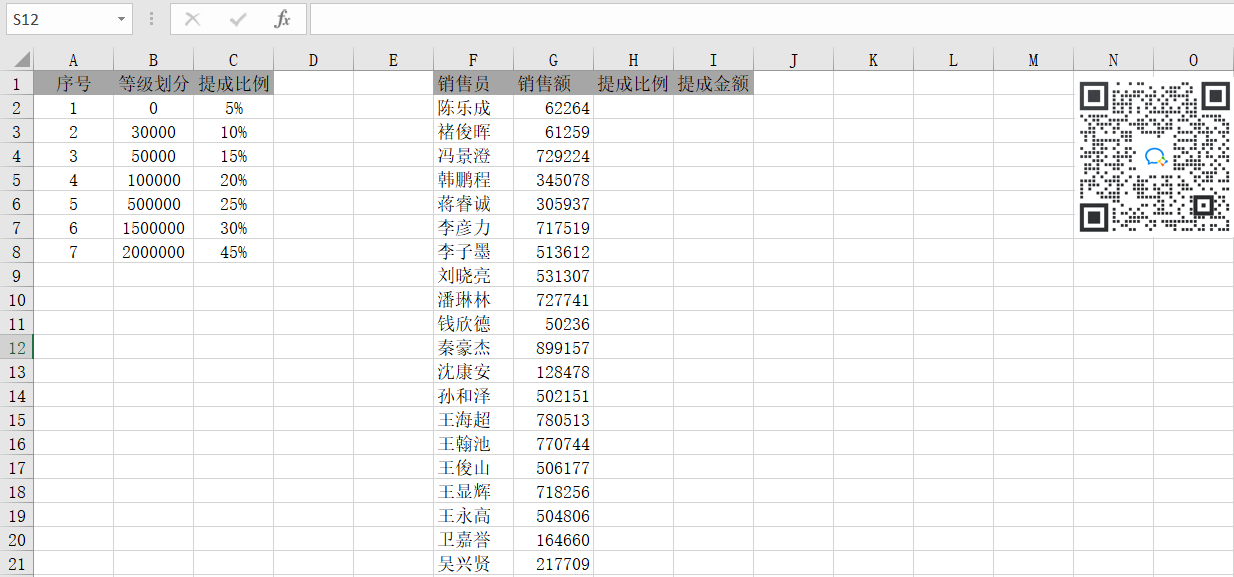Click salesperson cell 王显辉
The height and width of the screenshot is (577, 1234).
pos(473,492)
